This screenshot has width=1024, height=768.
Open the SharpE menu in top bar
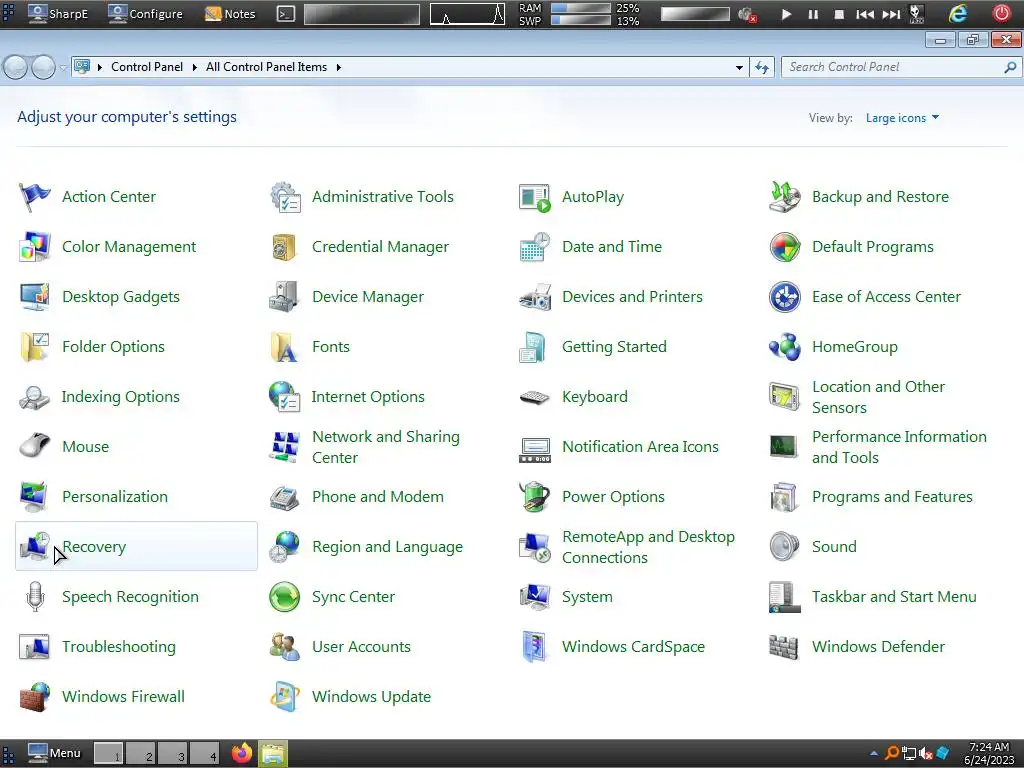coord(58,14)
